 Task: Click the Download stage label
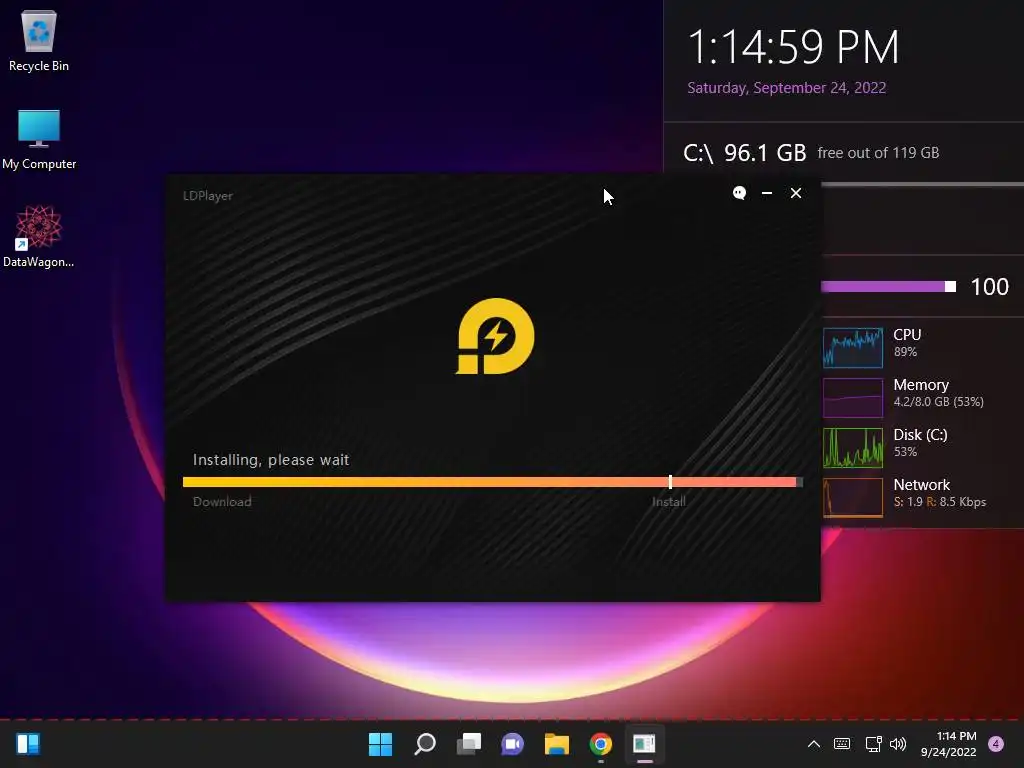(x=222, y=502)
